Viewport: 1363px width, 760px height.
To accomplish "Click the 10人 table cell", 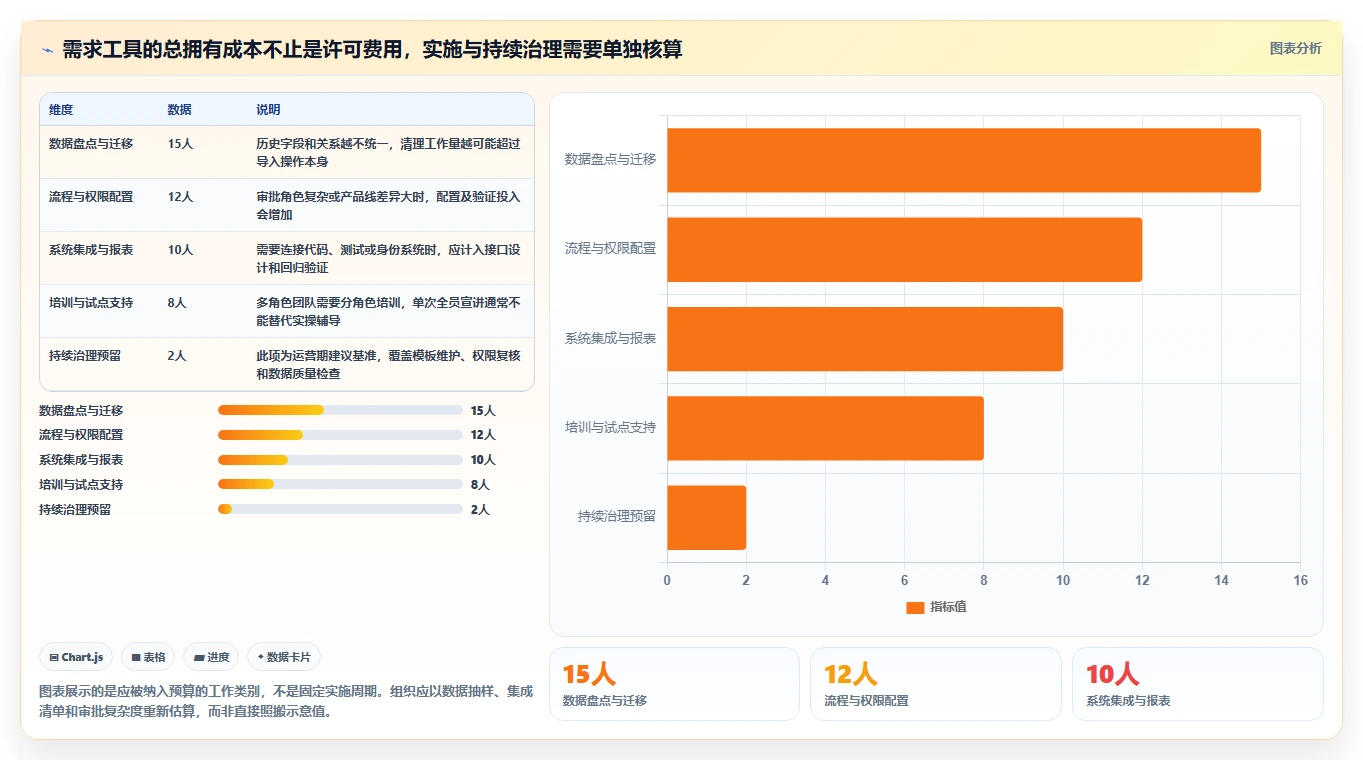I will click(180, 250).
